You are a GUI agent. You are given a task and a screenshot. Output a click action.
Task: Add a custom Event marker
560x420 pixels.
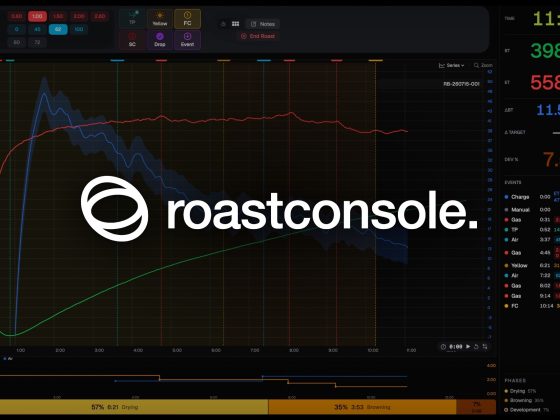pos(187,40)
